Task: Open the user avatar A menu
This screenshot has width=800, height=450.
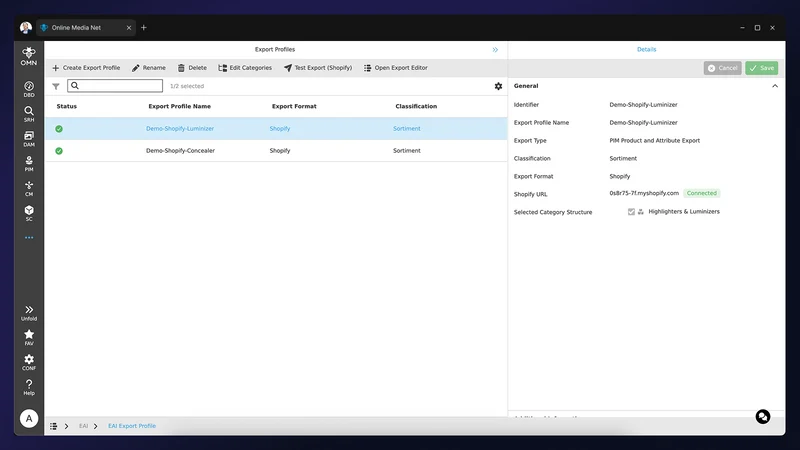Action: [29, 419]
